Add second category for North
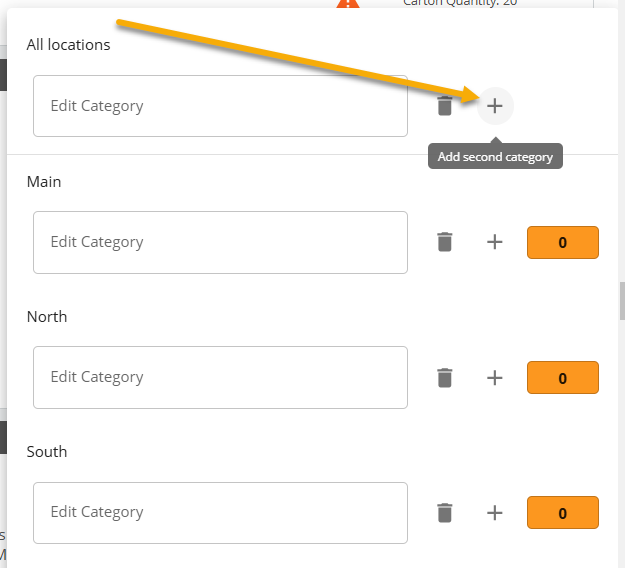625x568 pixels. 495,377
